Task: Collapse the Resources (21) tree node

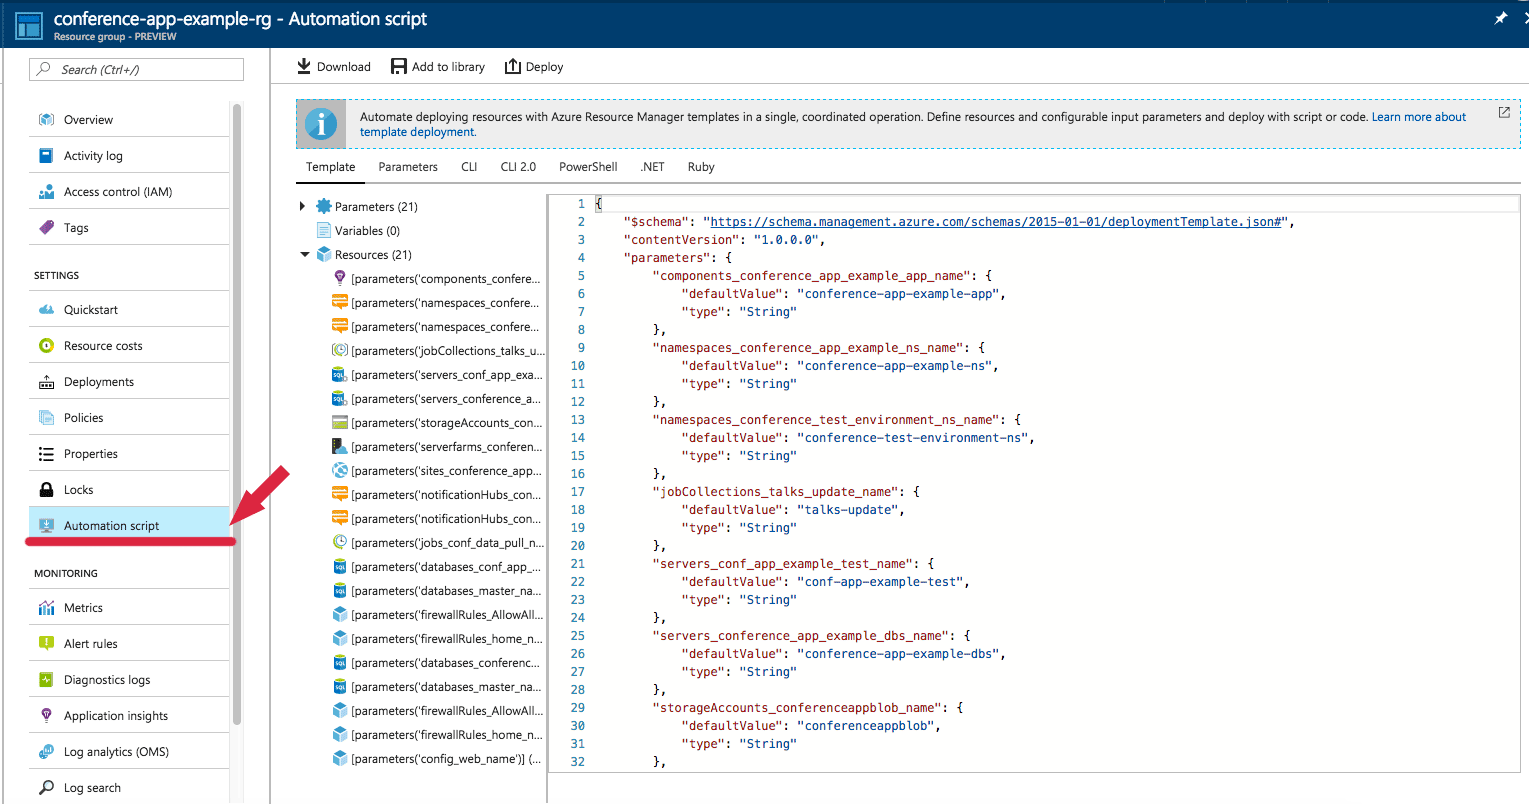Action: (304, 255)
